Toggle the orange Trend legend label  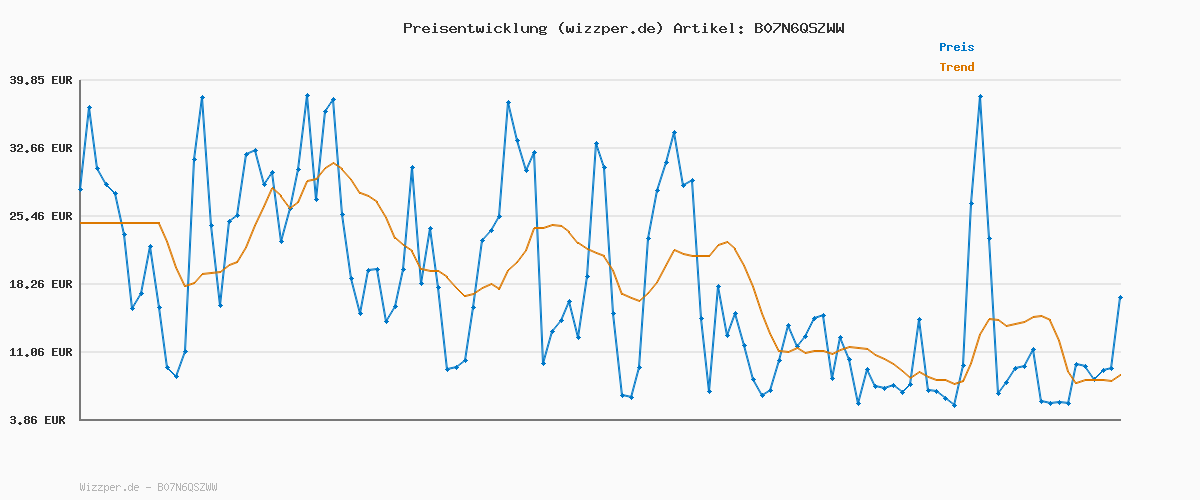coord(956,67)
